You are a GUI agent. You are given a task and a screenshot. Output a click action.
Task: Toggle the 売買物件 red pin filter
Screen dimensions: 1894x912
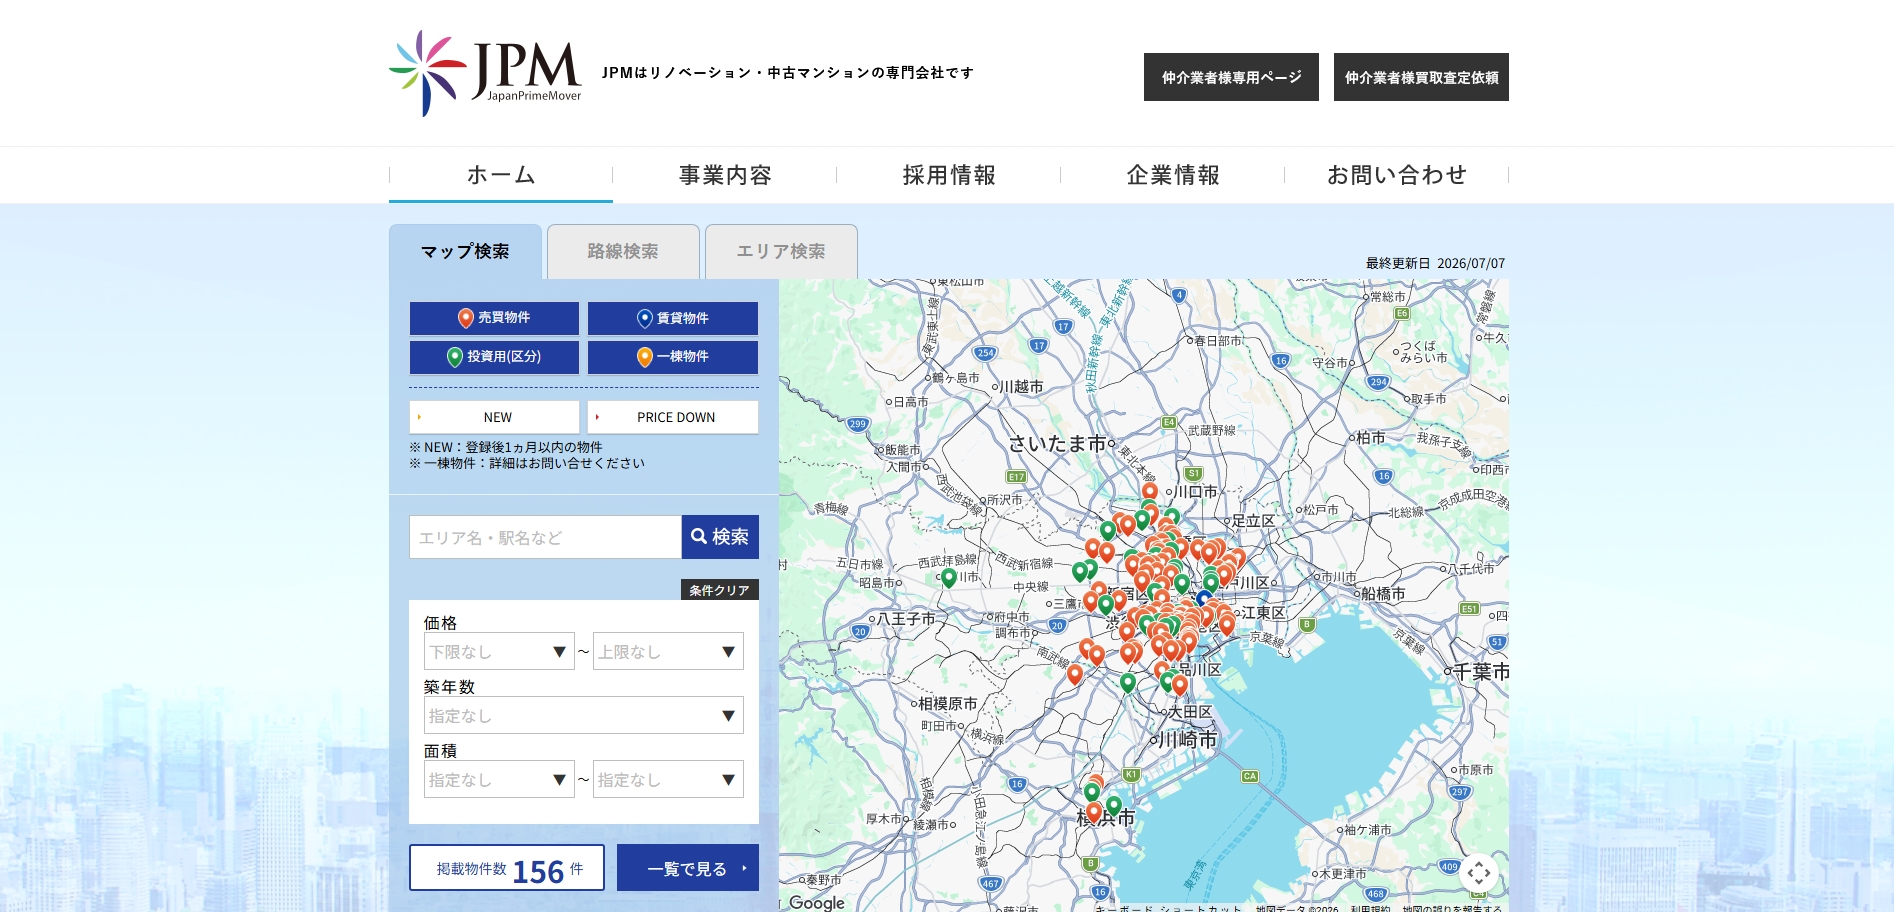(x=494, y=318)
